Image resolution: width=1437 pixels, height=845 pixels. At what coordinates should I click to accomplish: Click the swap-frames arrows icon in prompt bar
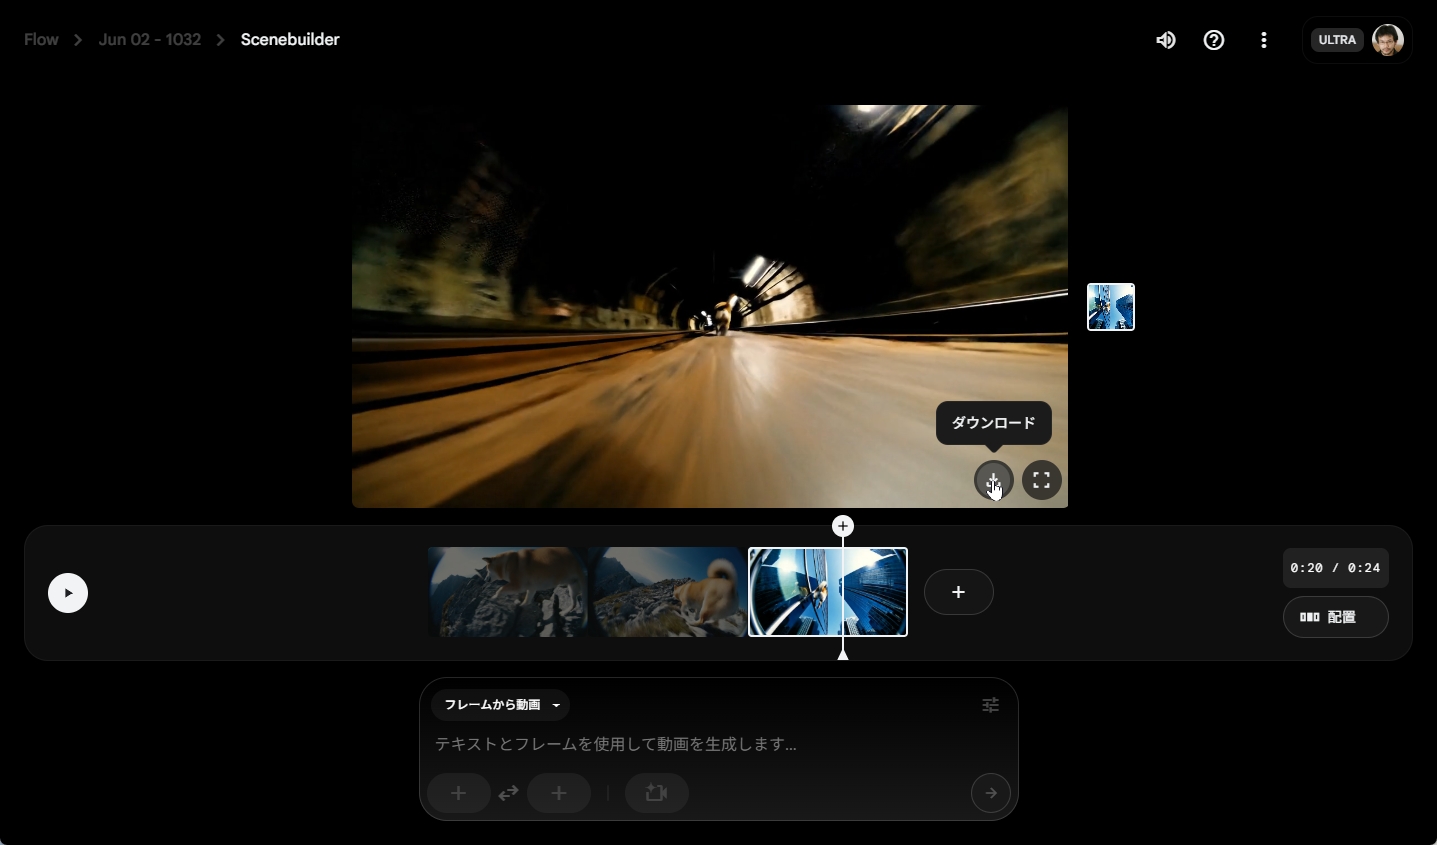508,793
